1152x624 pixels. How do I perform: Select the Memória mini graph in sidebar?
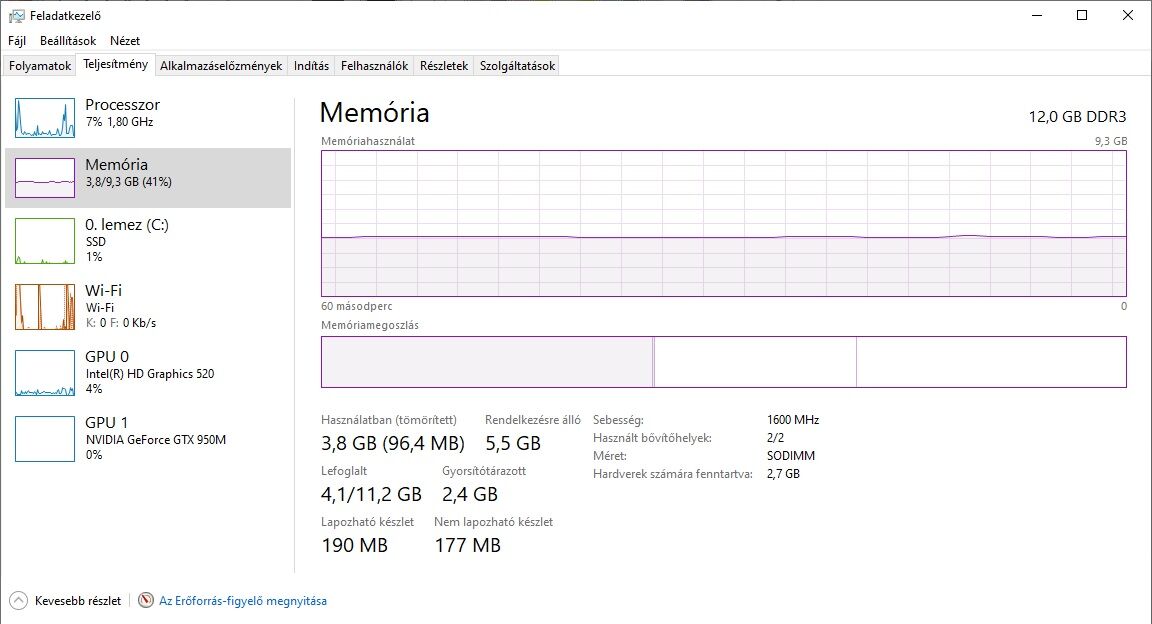45,178
